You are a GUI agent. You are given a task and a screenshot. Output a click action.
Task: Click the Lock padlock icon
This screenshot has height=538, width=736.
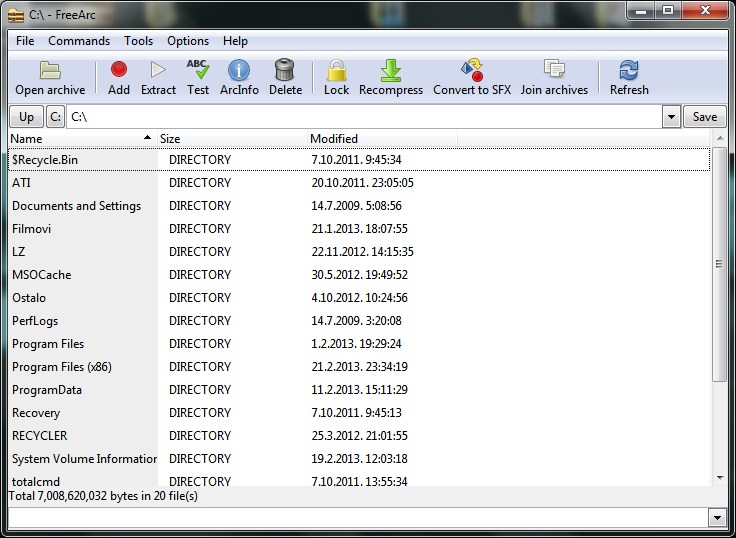[x=336, y=70]
